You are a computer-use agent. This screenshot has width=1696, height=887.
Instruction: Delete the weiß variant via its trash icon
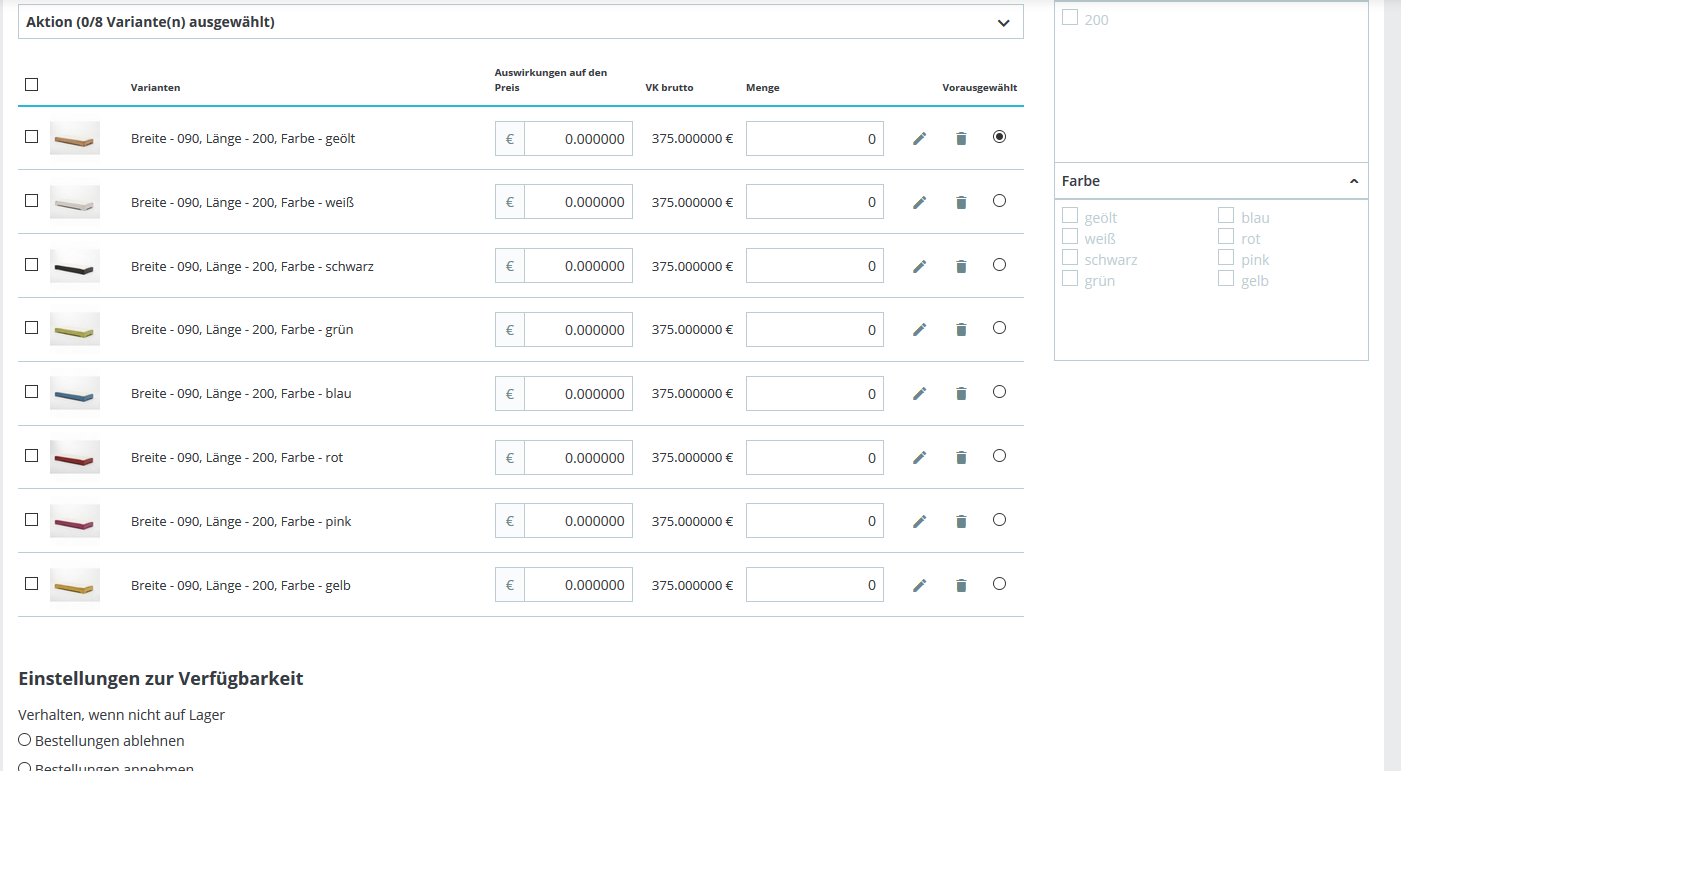pos(961,203)
